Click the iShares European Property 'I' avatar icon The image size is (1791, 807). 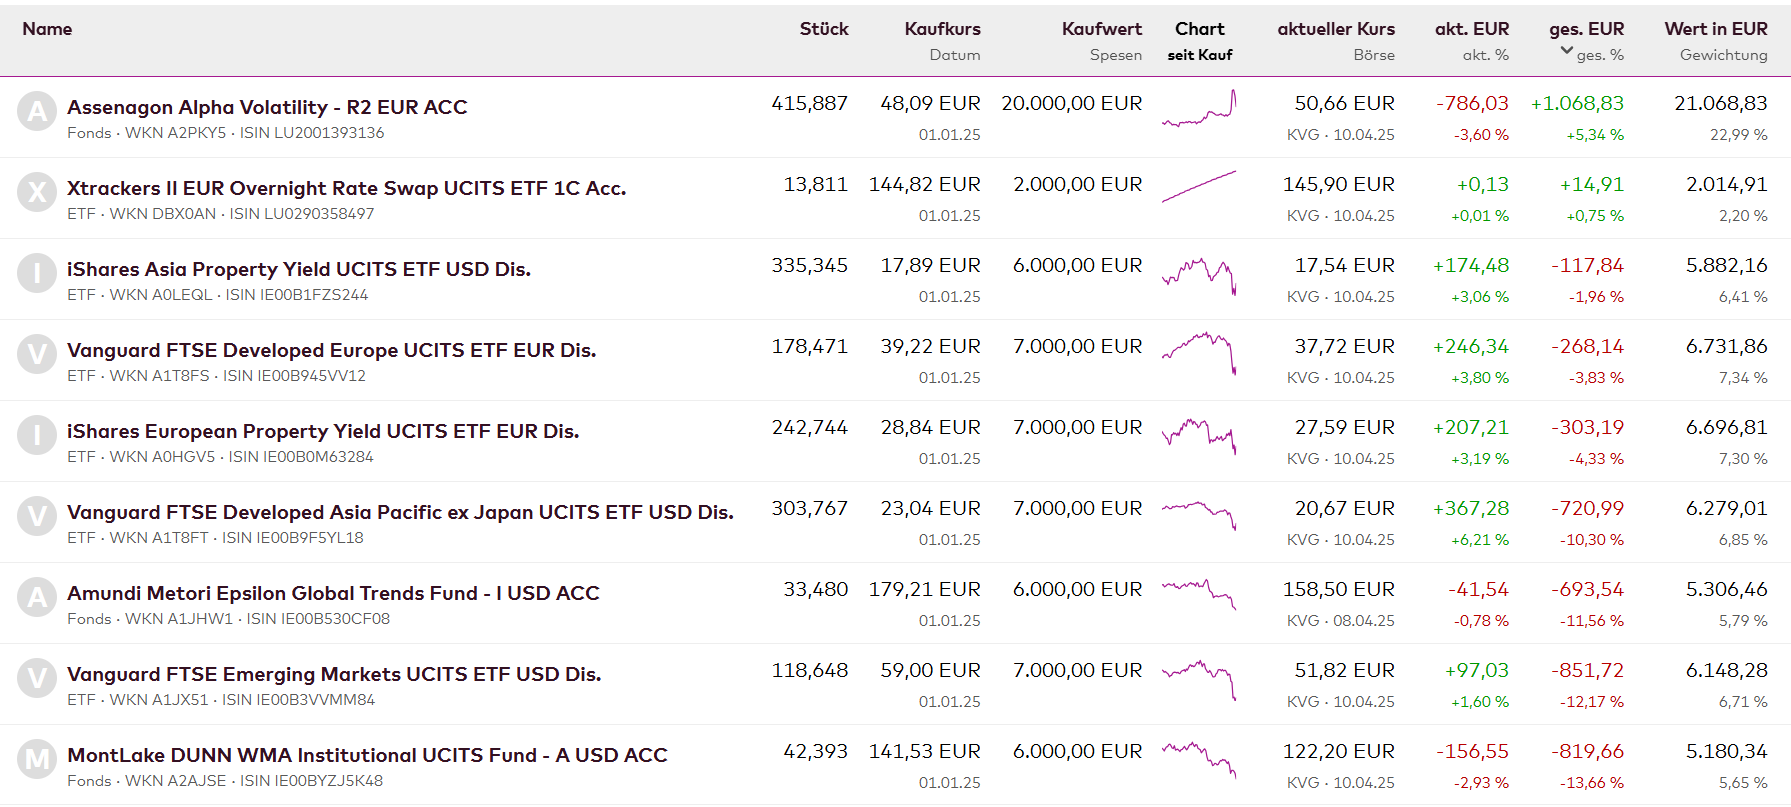37,435
